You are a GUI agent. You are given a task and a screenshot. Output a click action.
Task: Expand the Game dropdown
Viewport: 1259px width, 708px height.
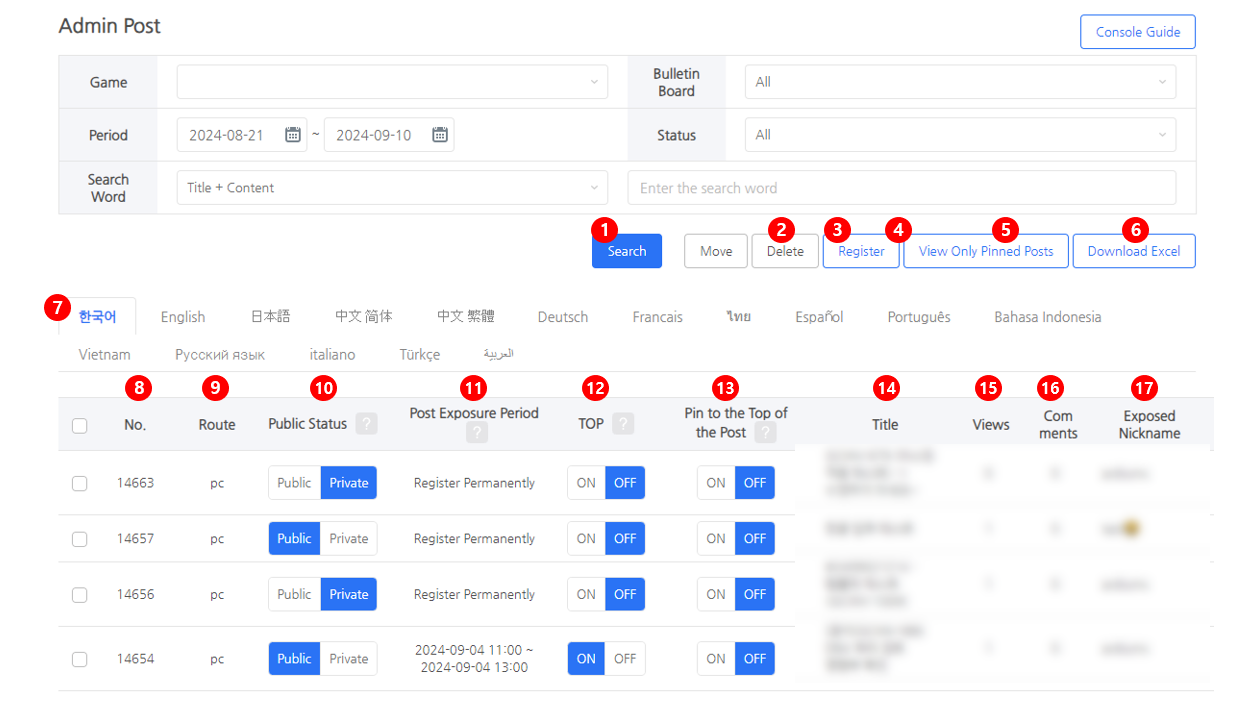[392, 82]
